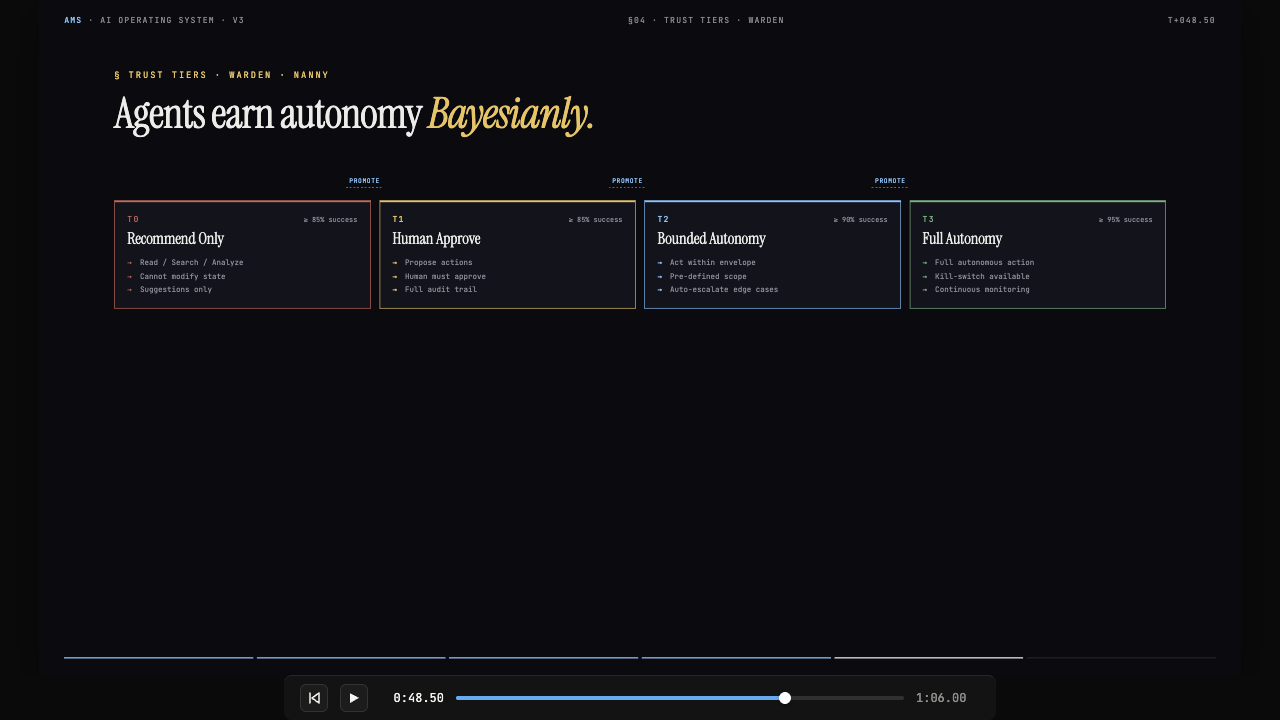Click the T2 tier label
The width and height of the screenshot is (1280, 720).
pos(663,219)
